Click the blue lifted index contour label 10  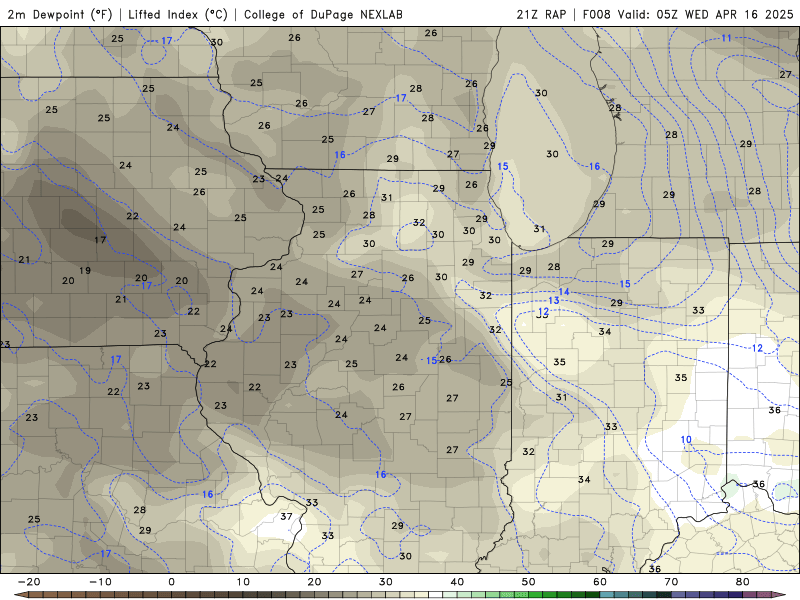coord(686,439)
